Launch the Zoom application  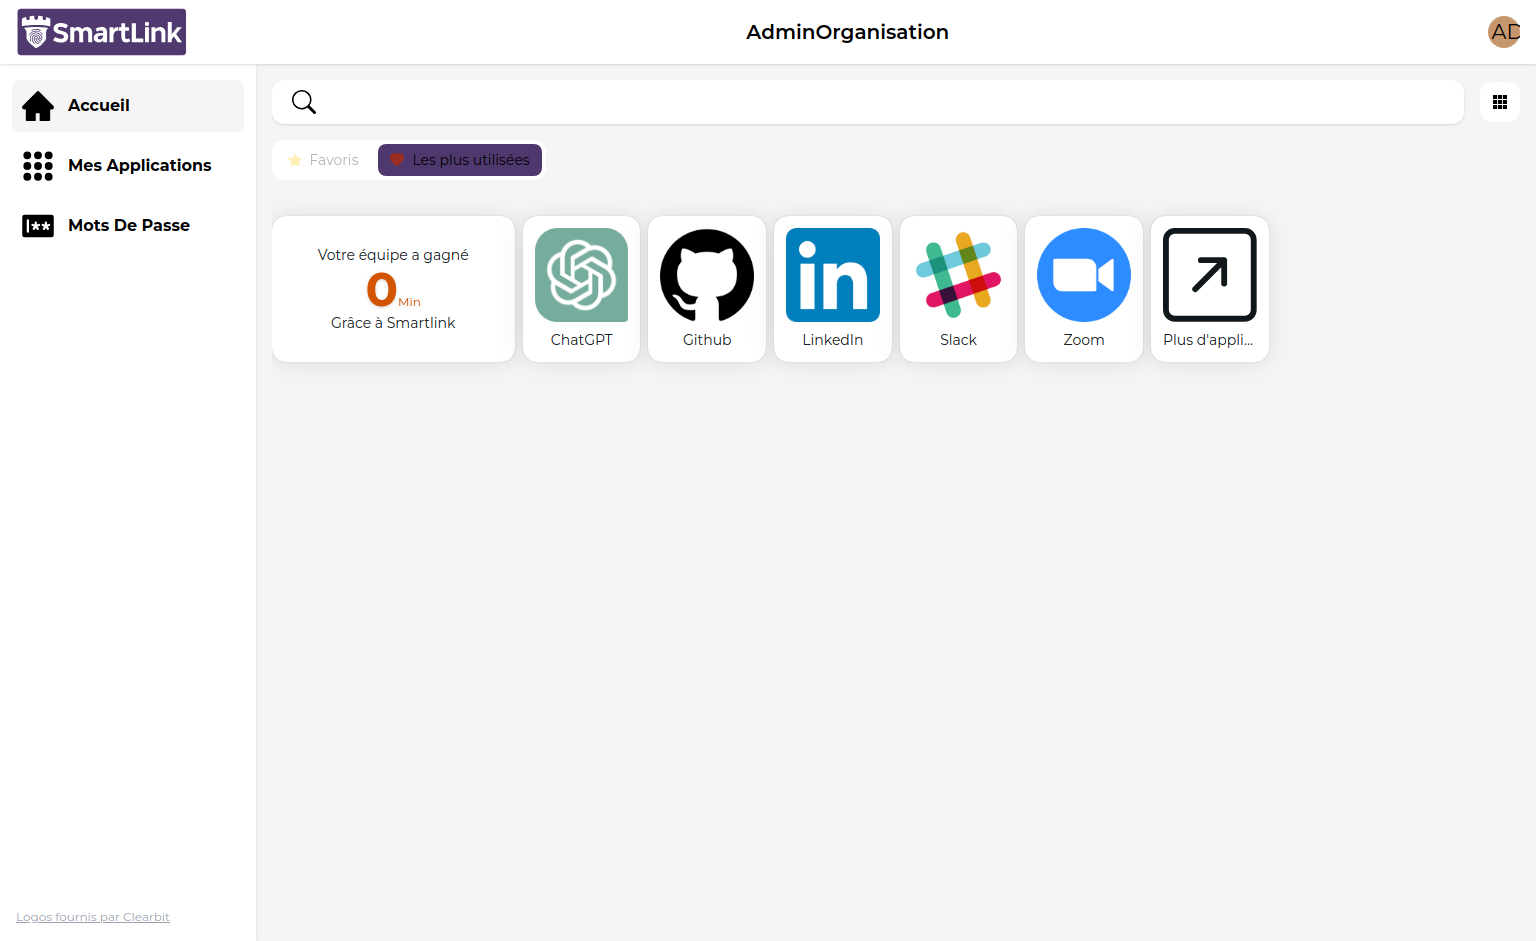tap(1083, 289)
